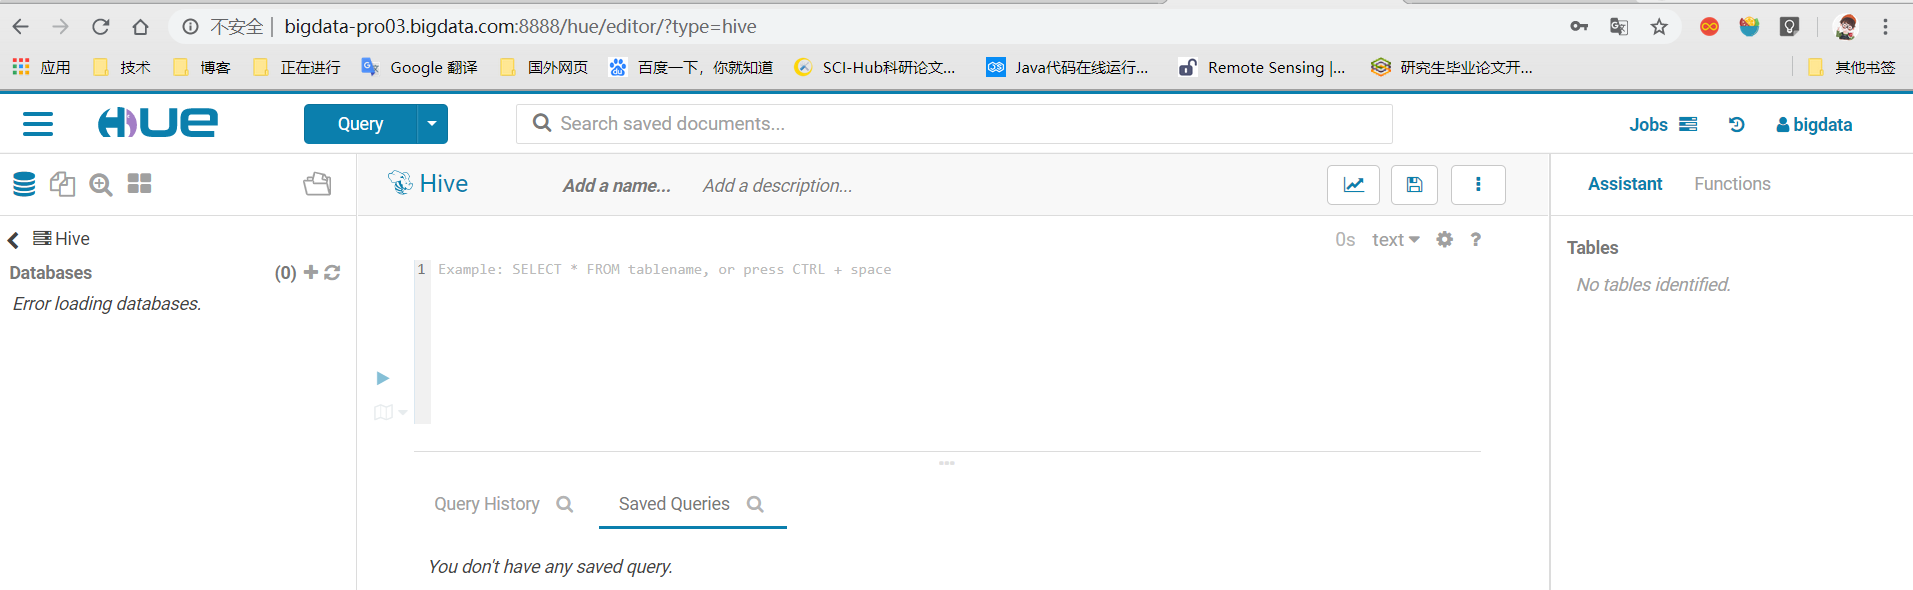Go back in browser

click(21, 27)
